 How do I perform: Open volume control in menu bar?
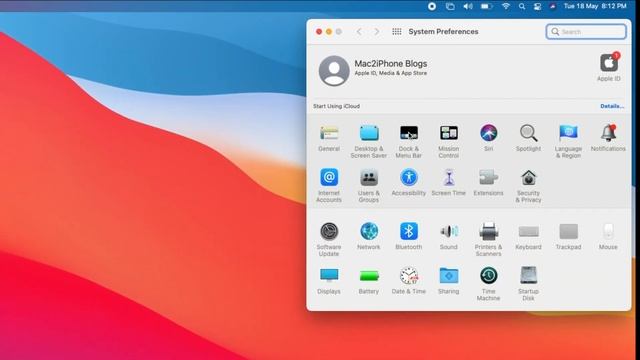click(468, 6)
